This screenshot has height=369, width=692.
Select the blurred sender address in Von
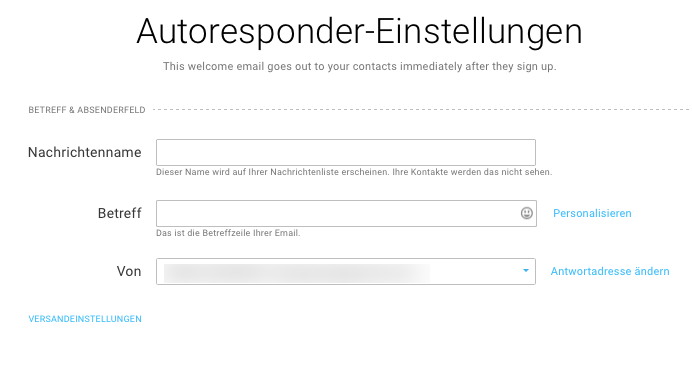[x=297, y=273]
